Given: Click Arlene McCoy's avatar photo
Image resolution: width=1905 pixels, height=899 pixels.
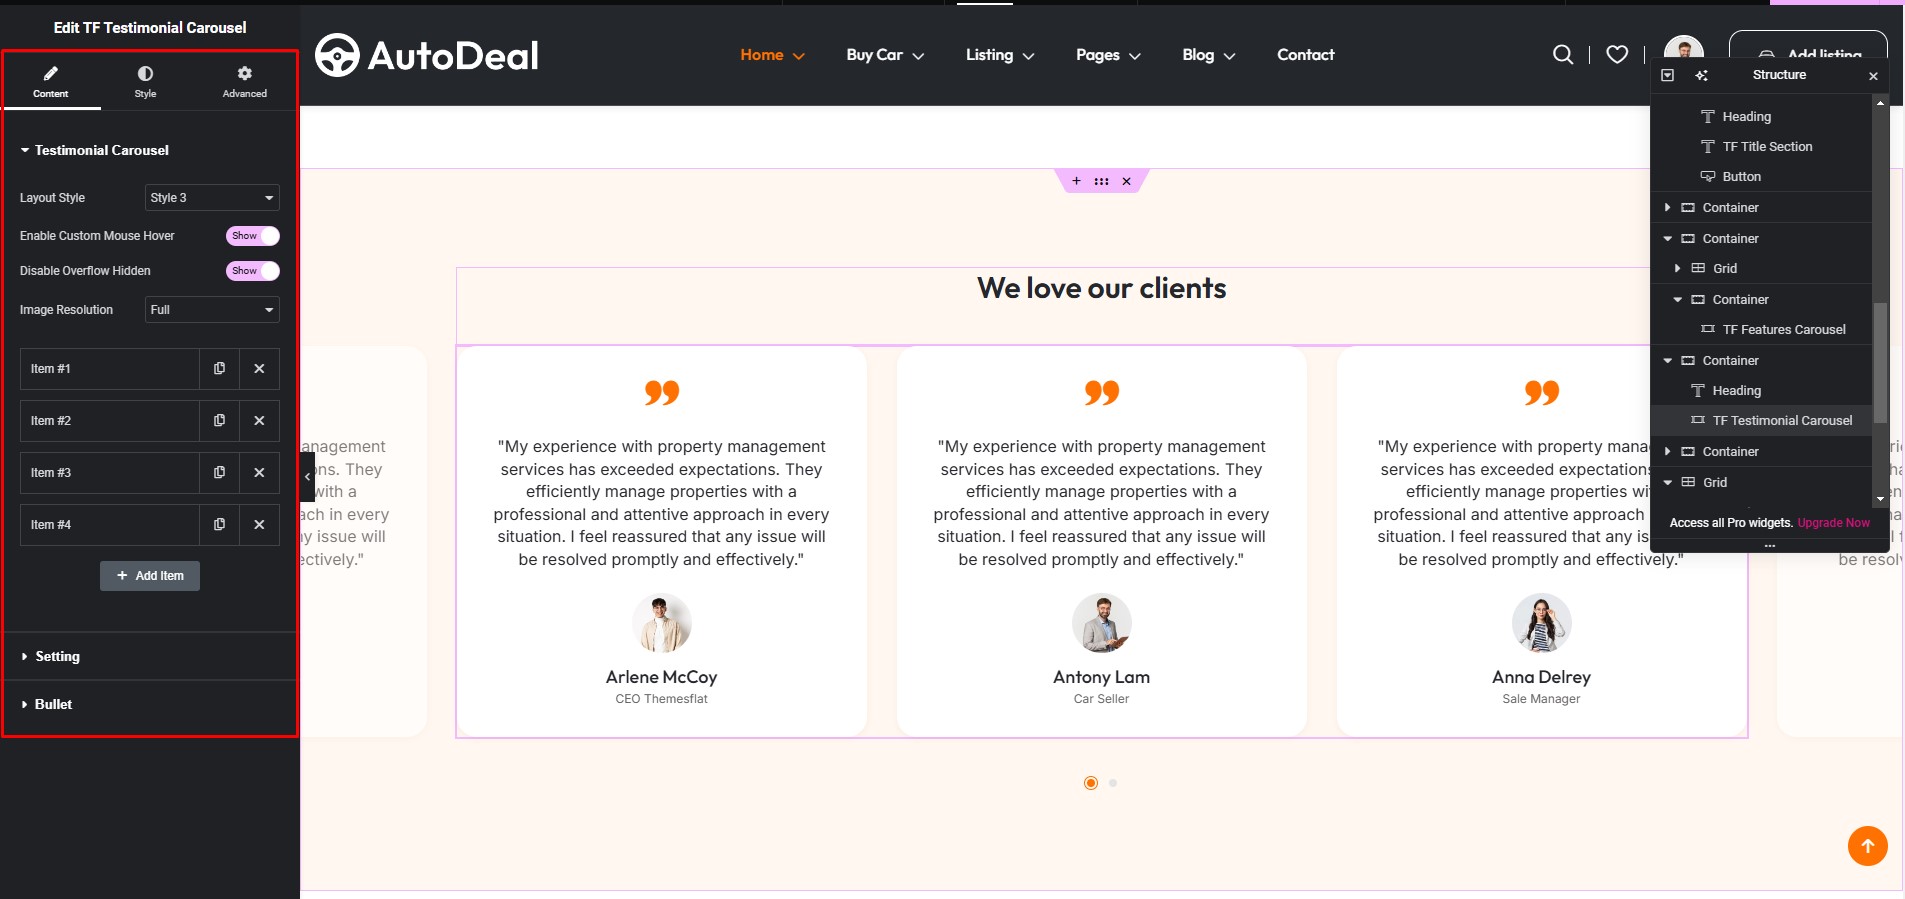Looking at the screenshot, I should coord(661,623).
